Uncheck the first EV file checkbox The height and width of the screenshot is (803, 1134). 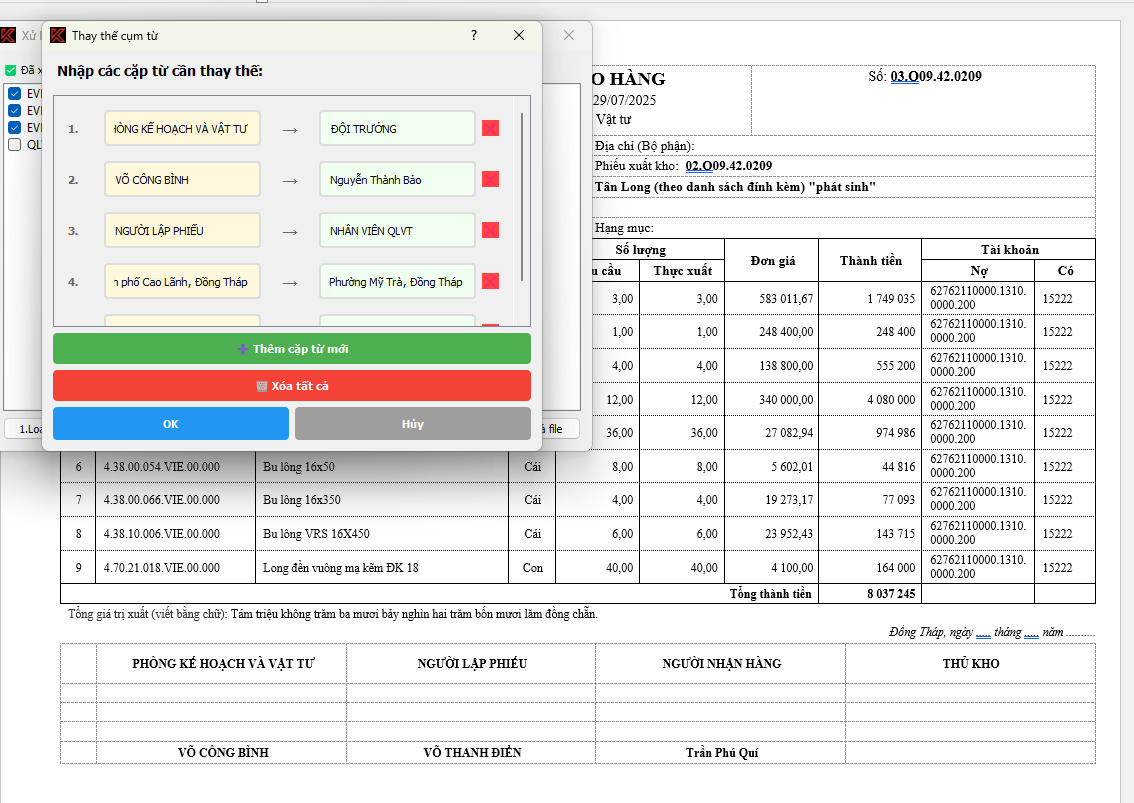(14, 94)
